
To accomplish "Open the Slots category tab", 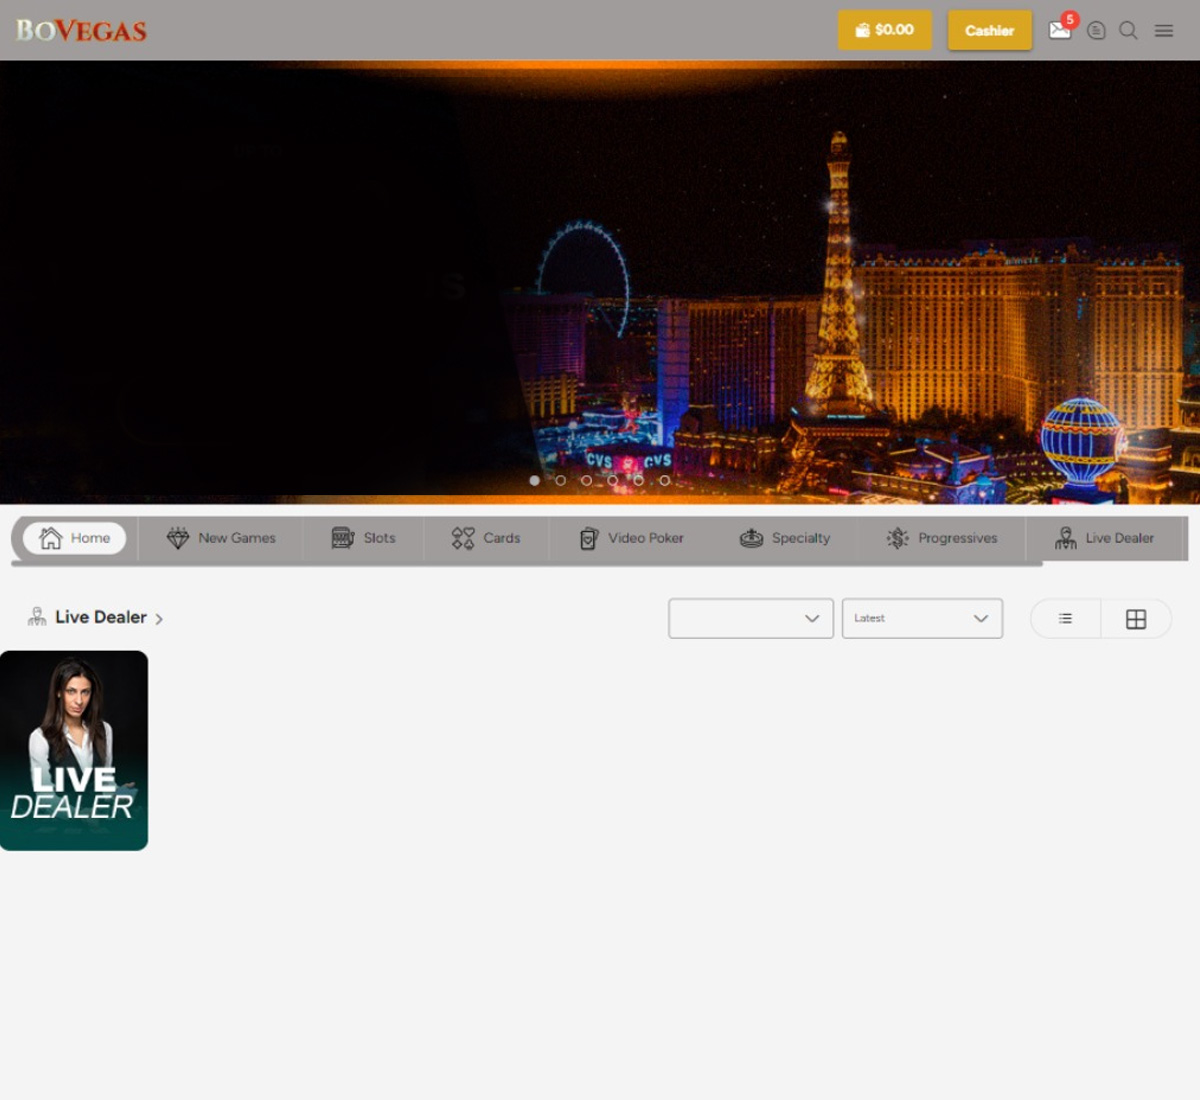I will pos(364,538).
